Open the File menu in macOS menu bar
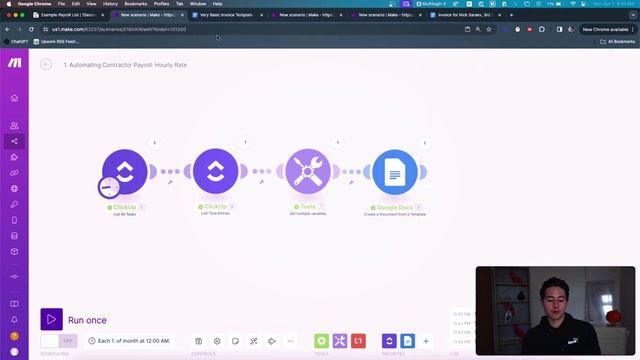The height and width of the screenshot is (360, 640). click(61, 4)
